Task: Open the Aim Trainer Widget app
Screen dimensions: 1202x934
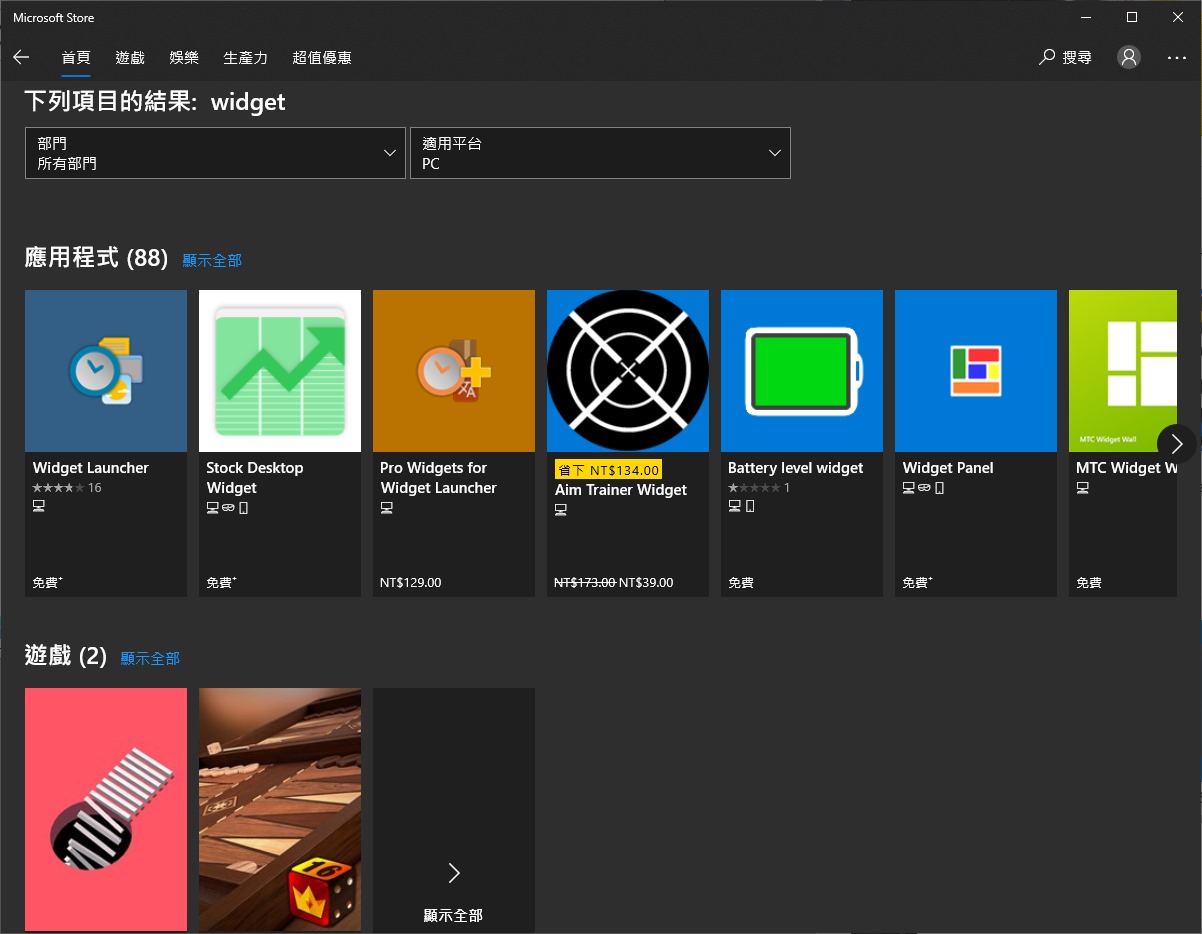Action: coord(627,370)
